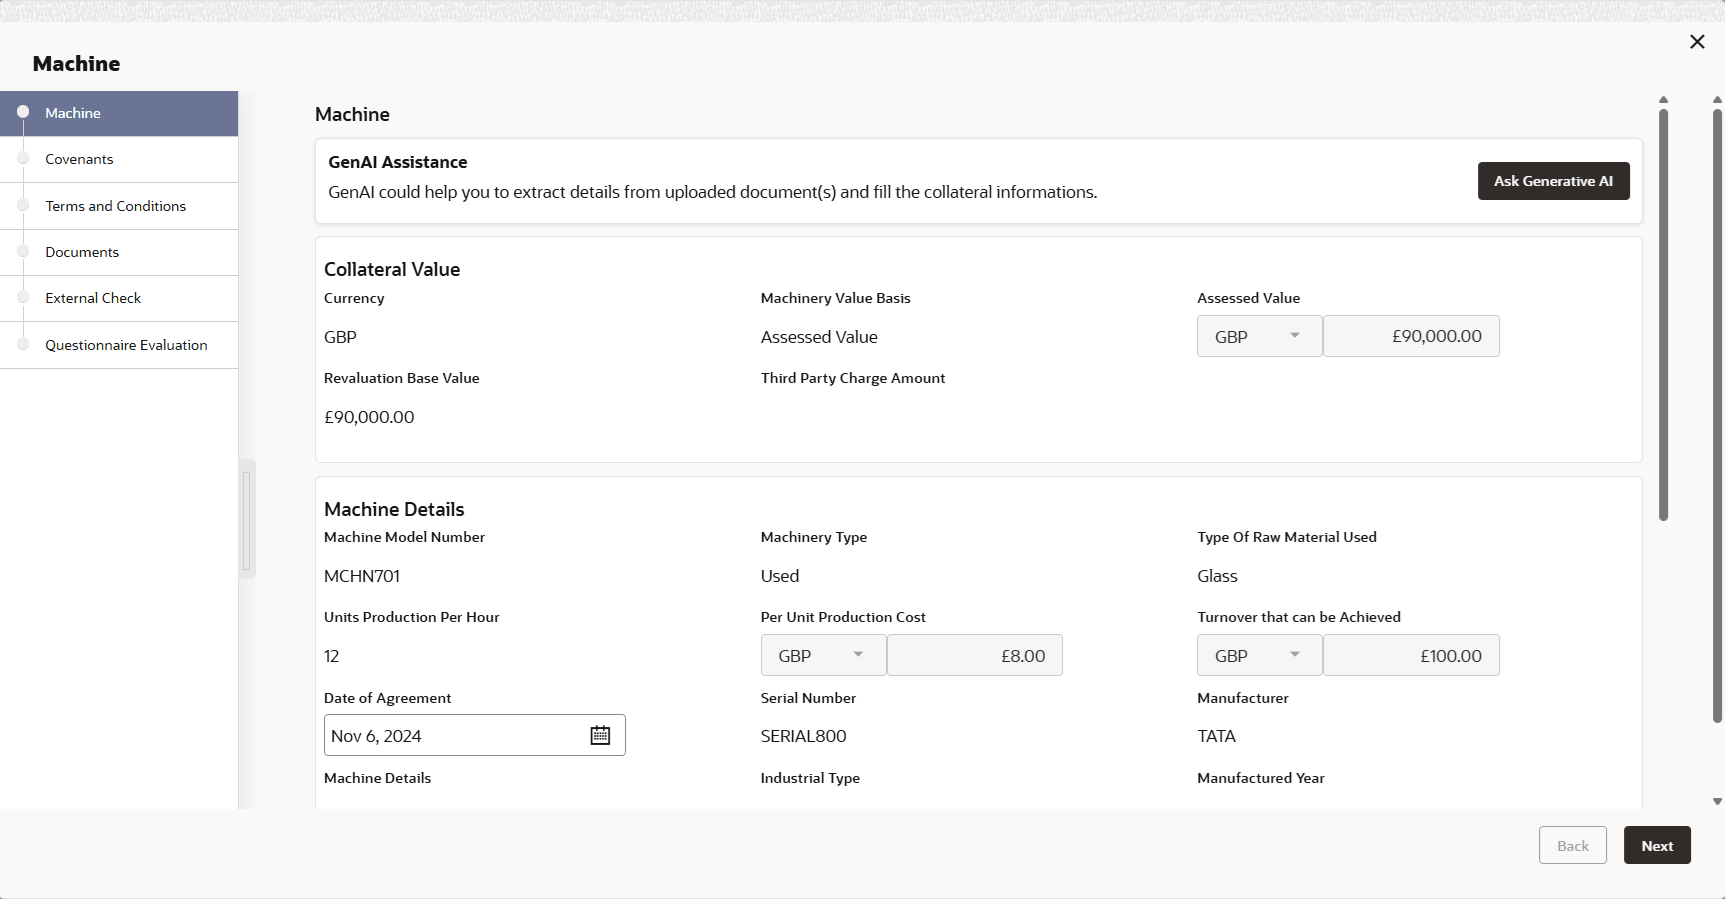This screenshot has height=899, width=1725.
Task: Open the Documents section
Action: pos(82,252)
